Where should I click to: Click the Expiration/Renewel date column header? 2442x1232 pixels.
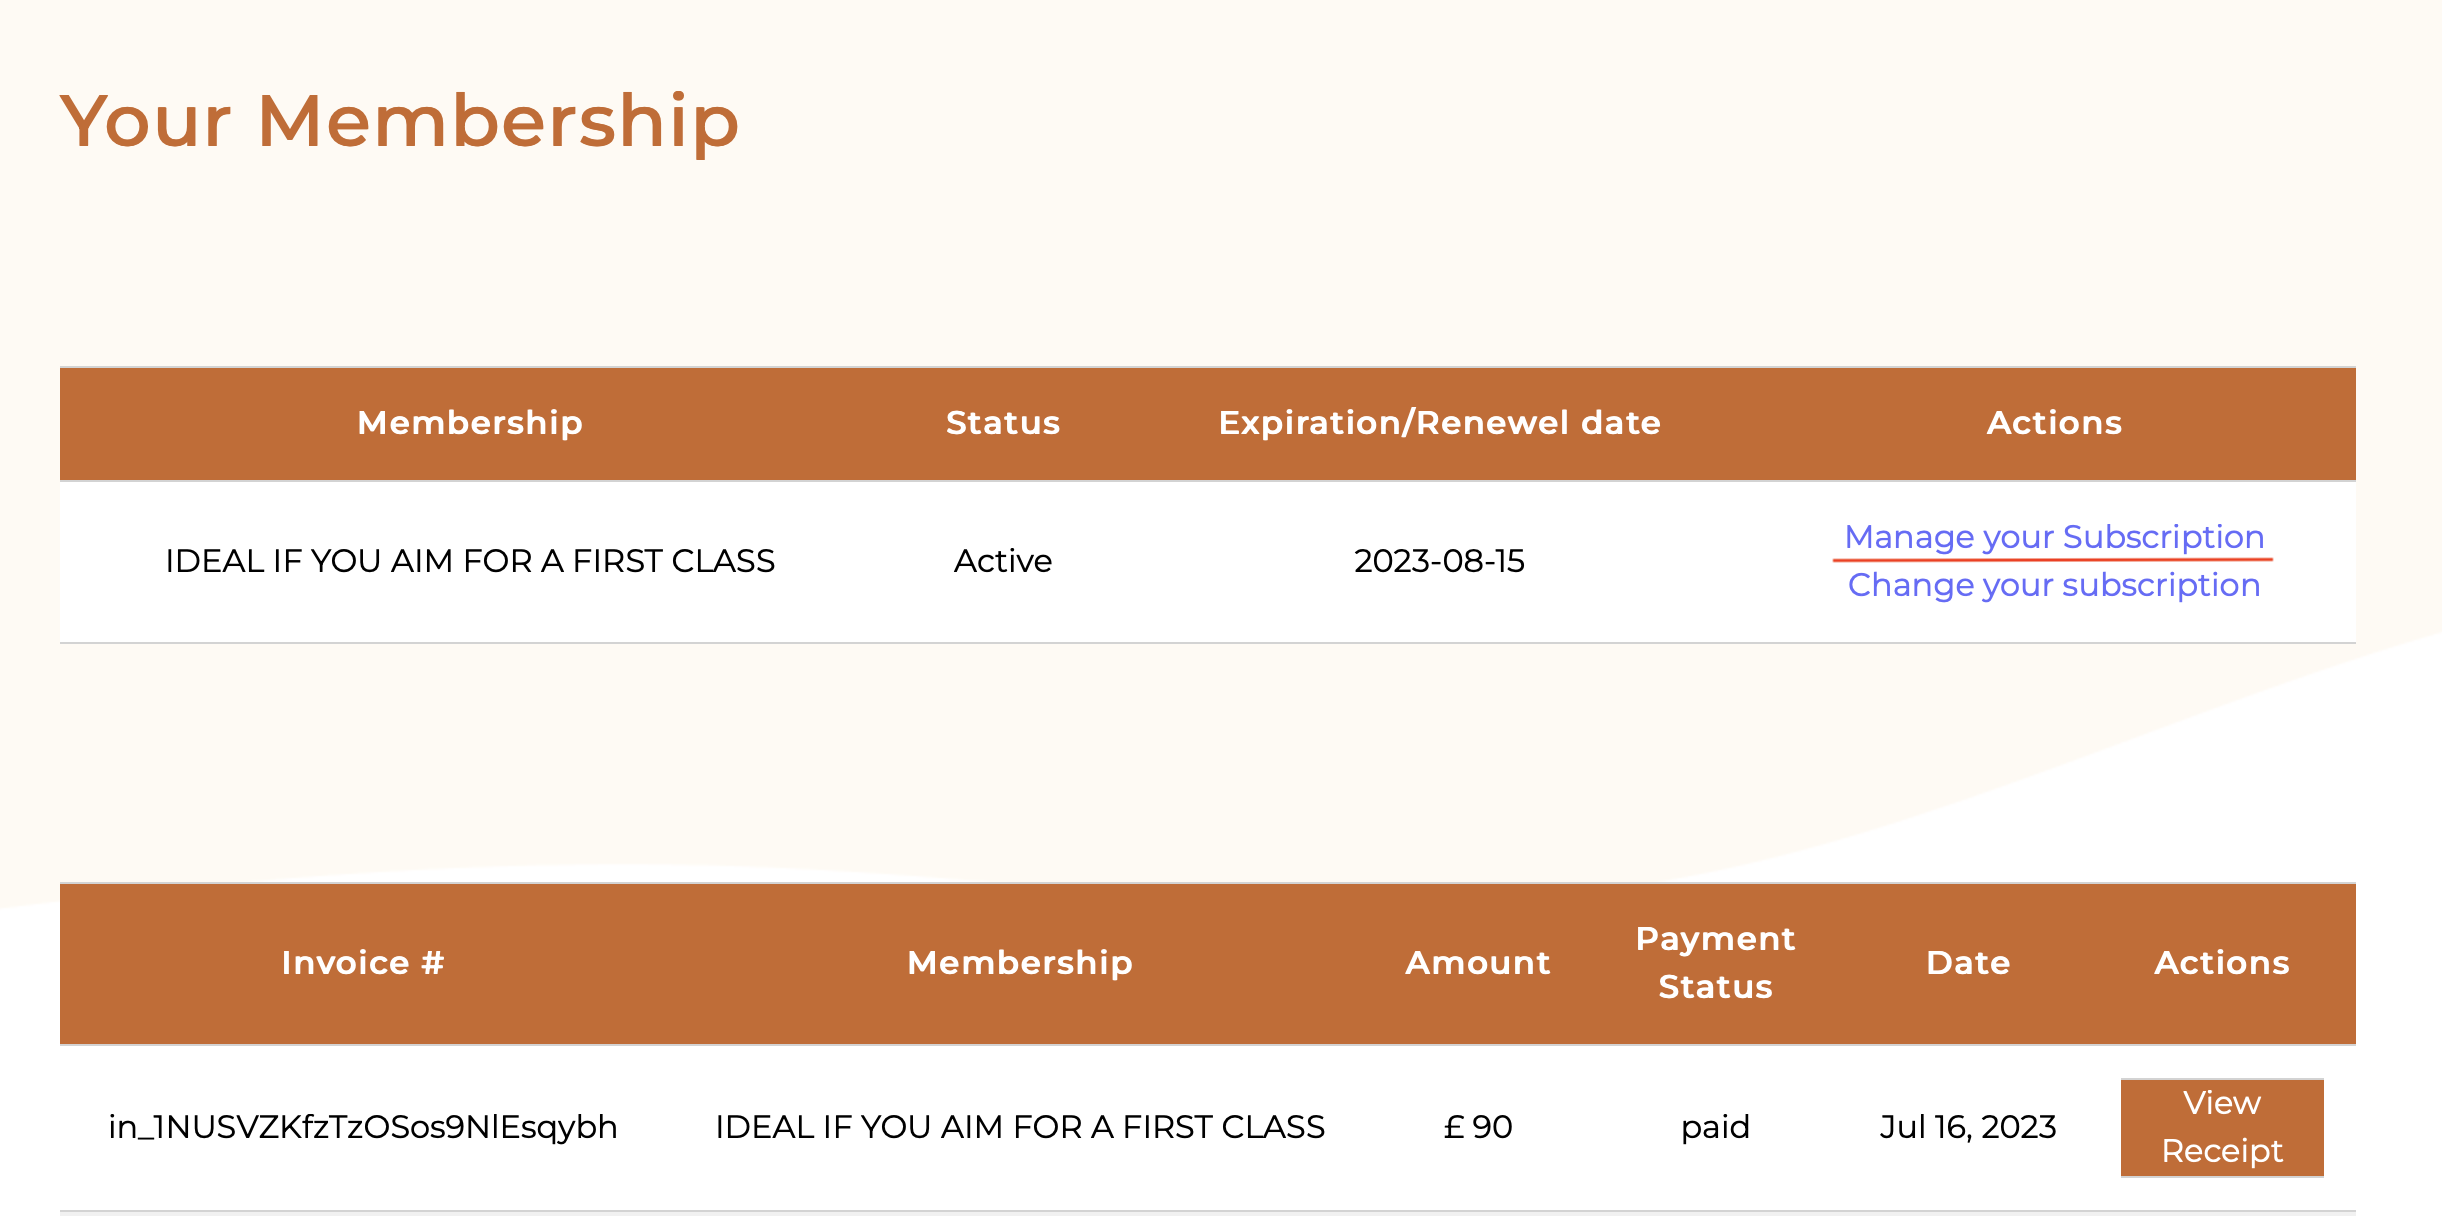pos(1439,423)
